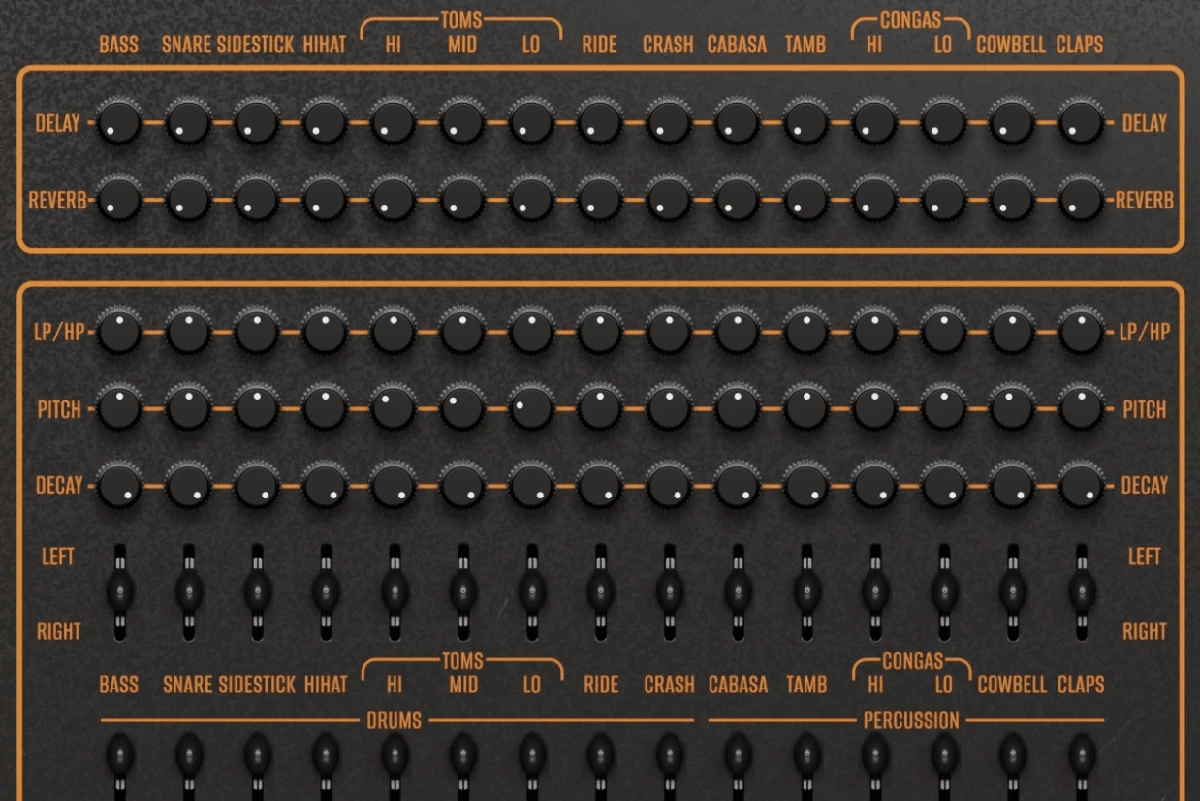Click the Crash Delay knob

click(x=668, y=123)
